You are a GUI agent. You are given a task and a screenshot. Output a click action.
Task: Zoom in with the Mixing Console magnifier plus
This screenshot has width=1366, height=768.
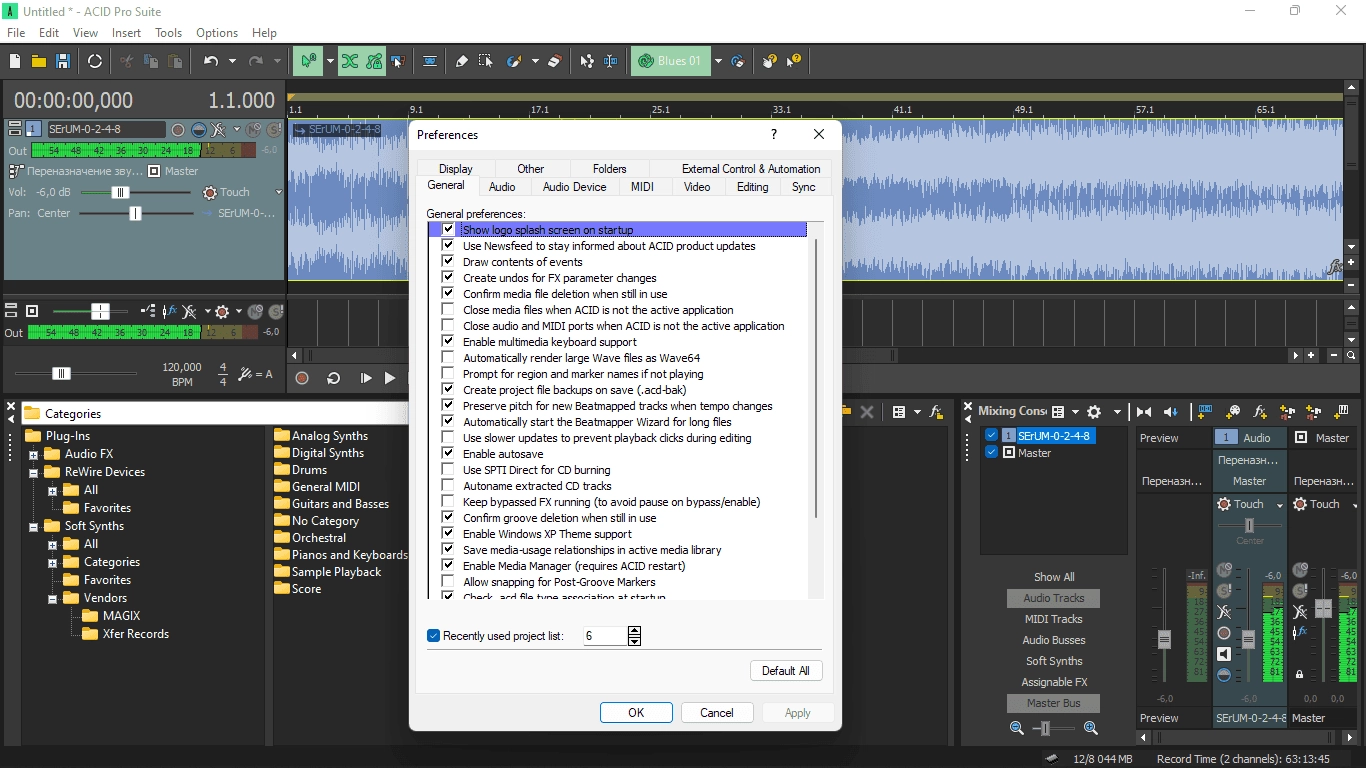click(x=1090, y=729)
